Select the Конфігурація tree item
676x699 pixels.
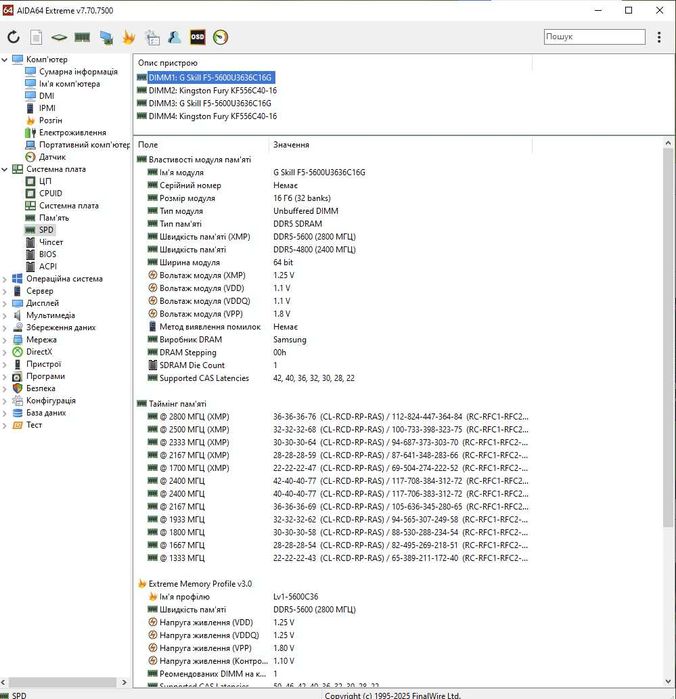[51, 401]
